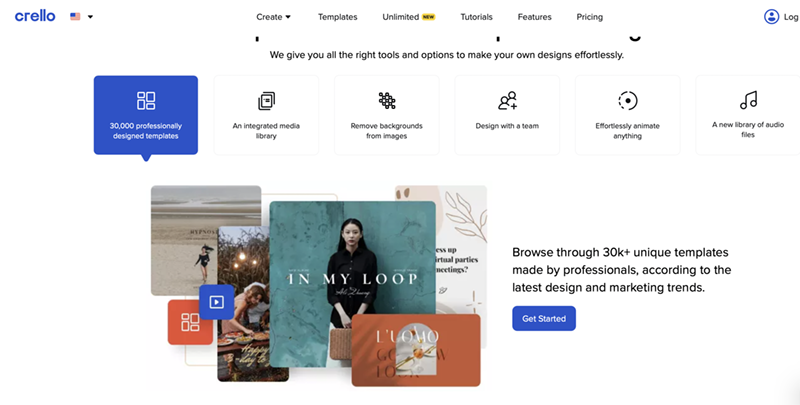This screenshot has width=800, height=405.
Task: Open the Unlimited NEW menu item
Action: 409,17
